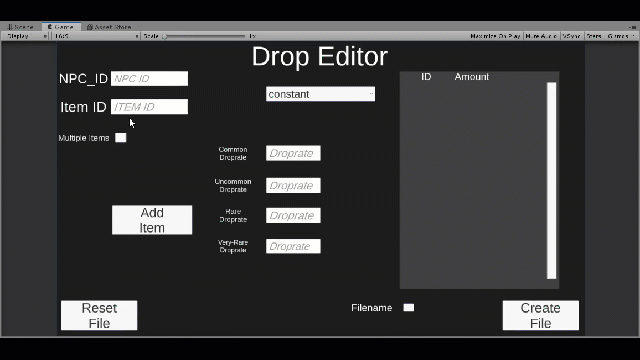
Task: Enable the Multiple Items checkbox
Action: click(x=120, y=138)
